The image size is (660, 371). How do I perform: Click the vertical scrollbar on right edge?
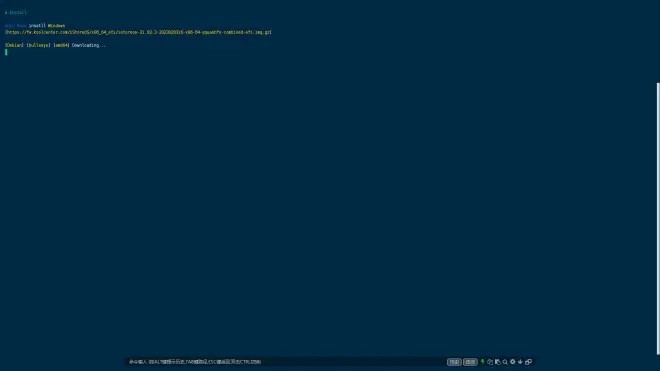click(x=658, y=219)
